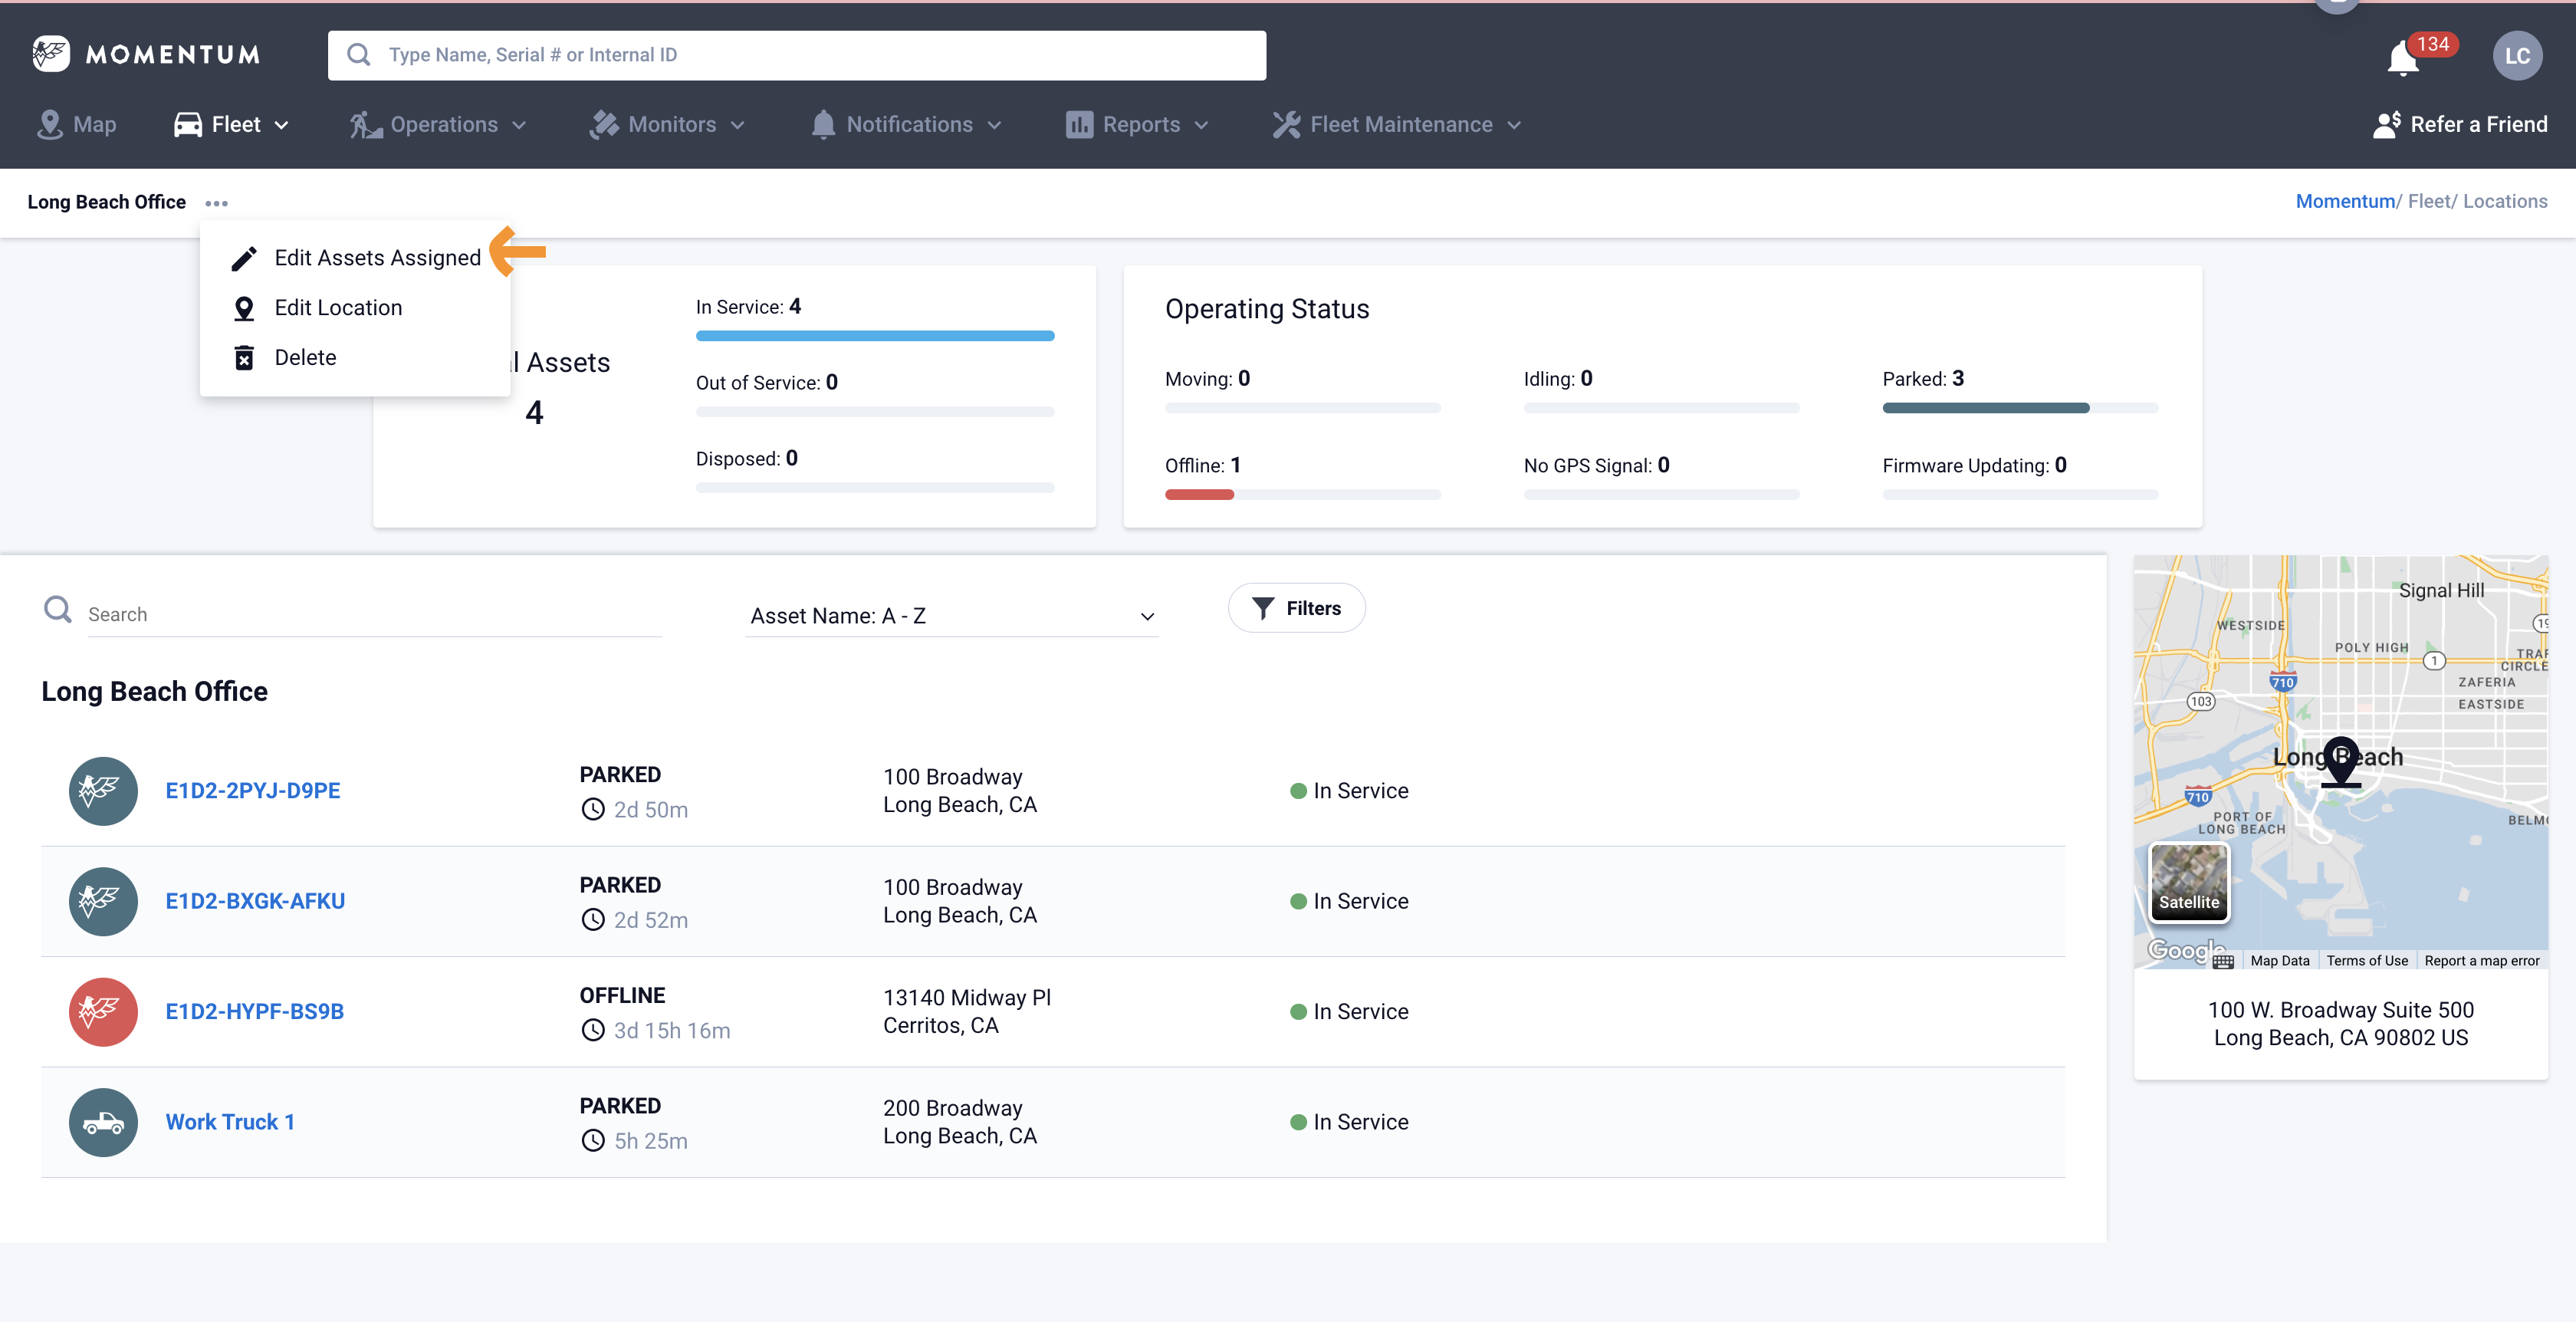The width and height of the screenshot is (2576, 1322).
Task: Click the map keyboard shortcuts icon
Action: coord(2222,962)
